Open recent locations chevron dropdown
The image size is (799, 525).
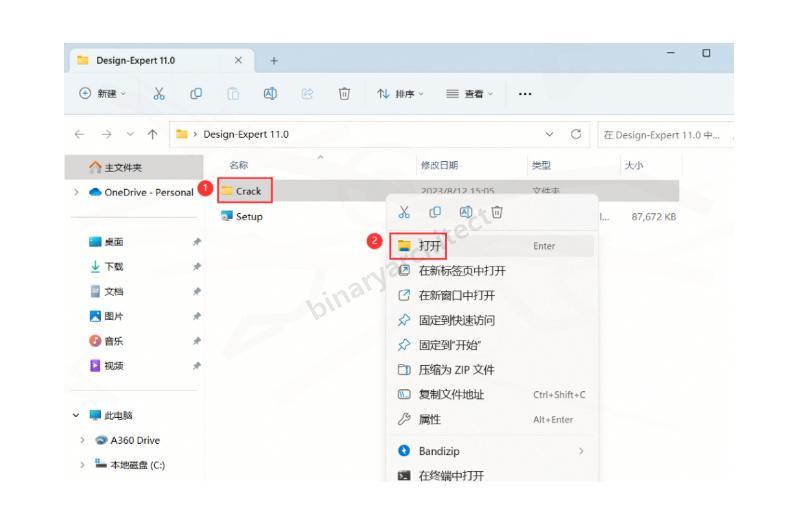point(130,134)
